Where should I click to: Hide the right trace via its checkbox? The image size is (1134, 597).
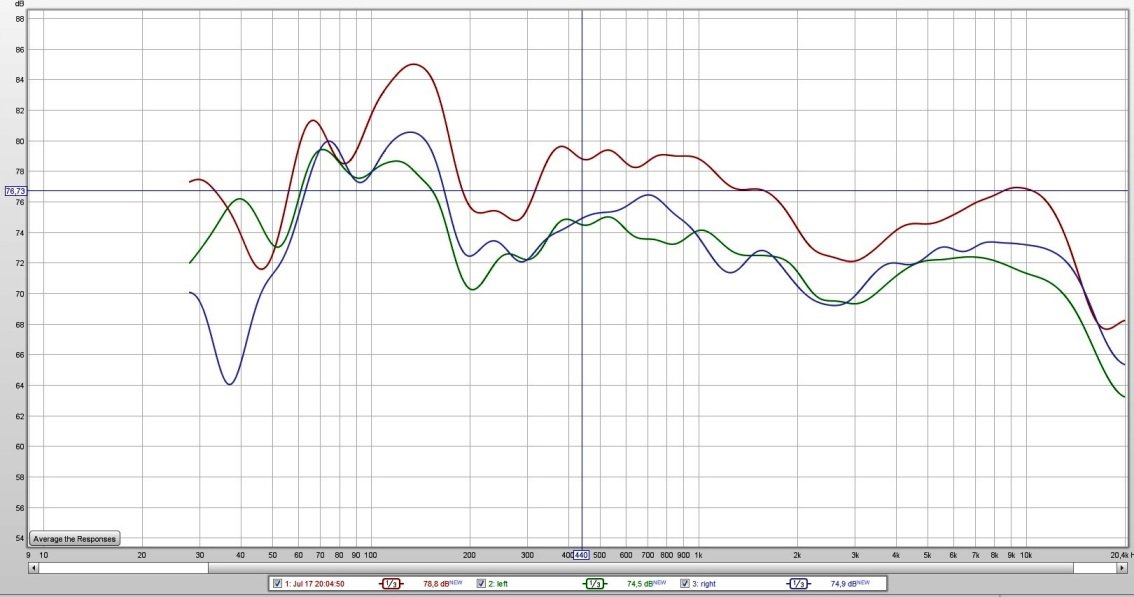[x=685, y=584]
